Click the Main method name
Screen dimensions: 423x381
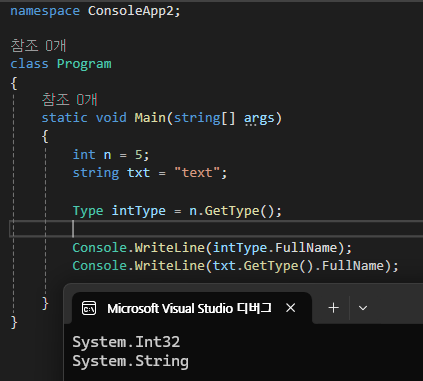150,118
